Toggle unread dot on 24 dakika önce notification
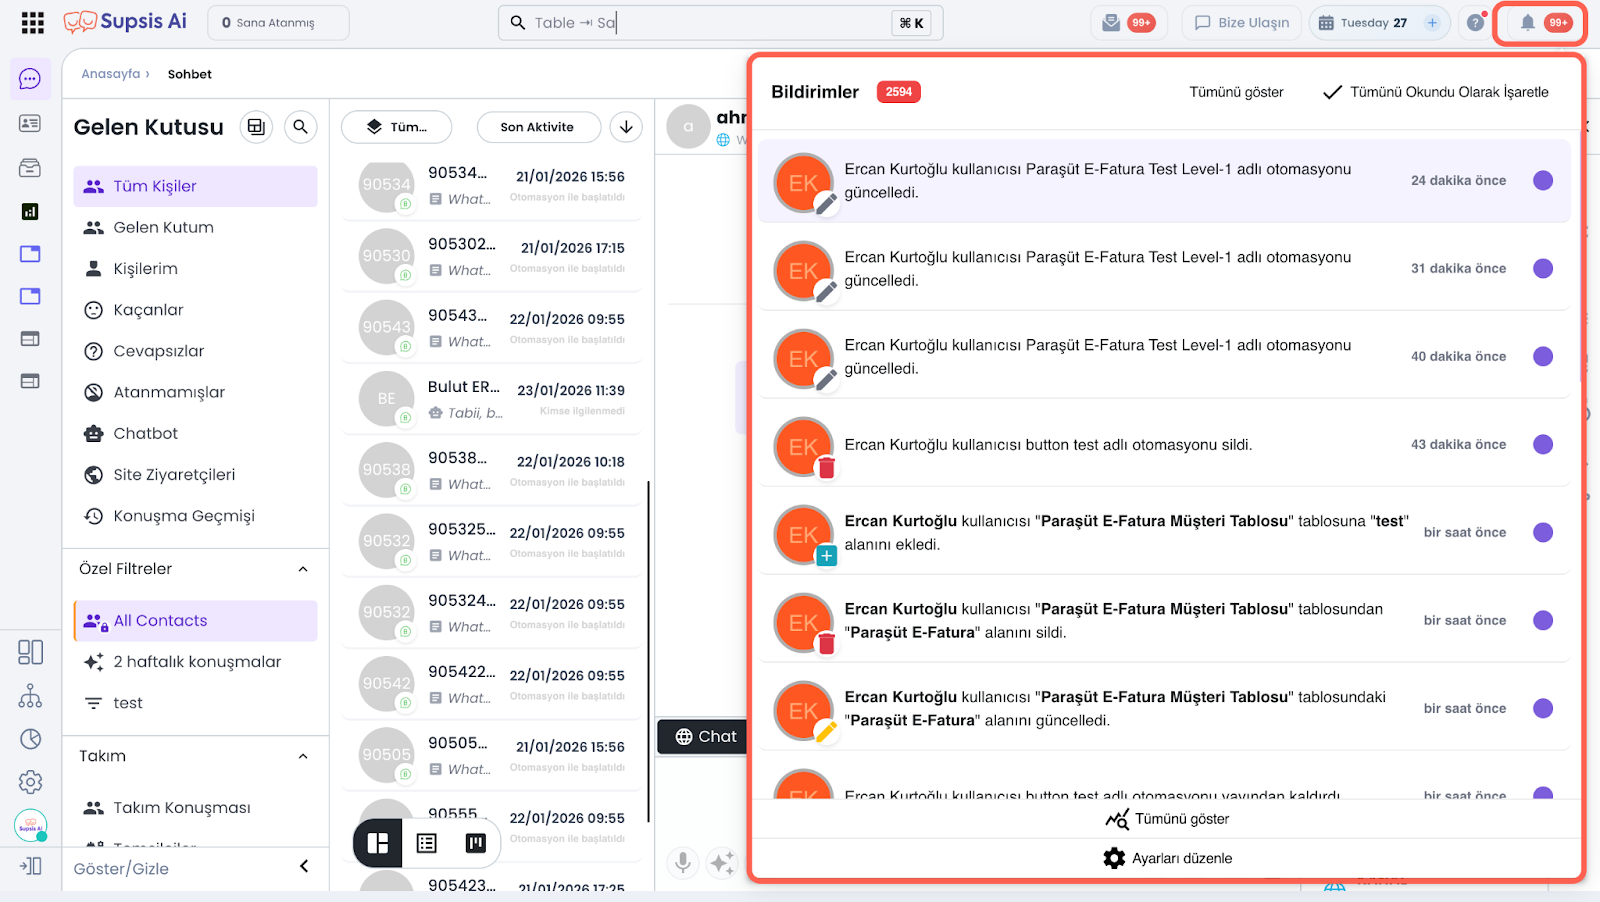1600x902 pixels. click(1543, 181)
